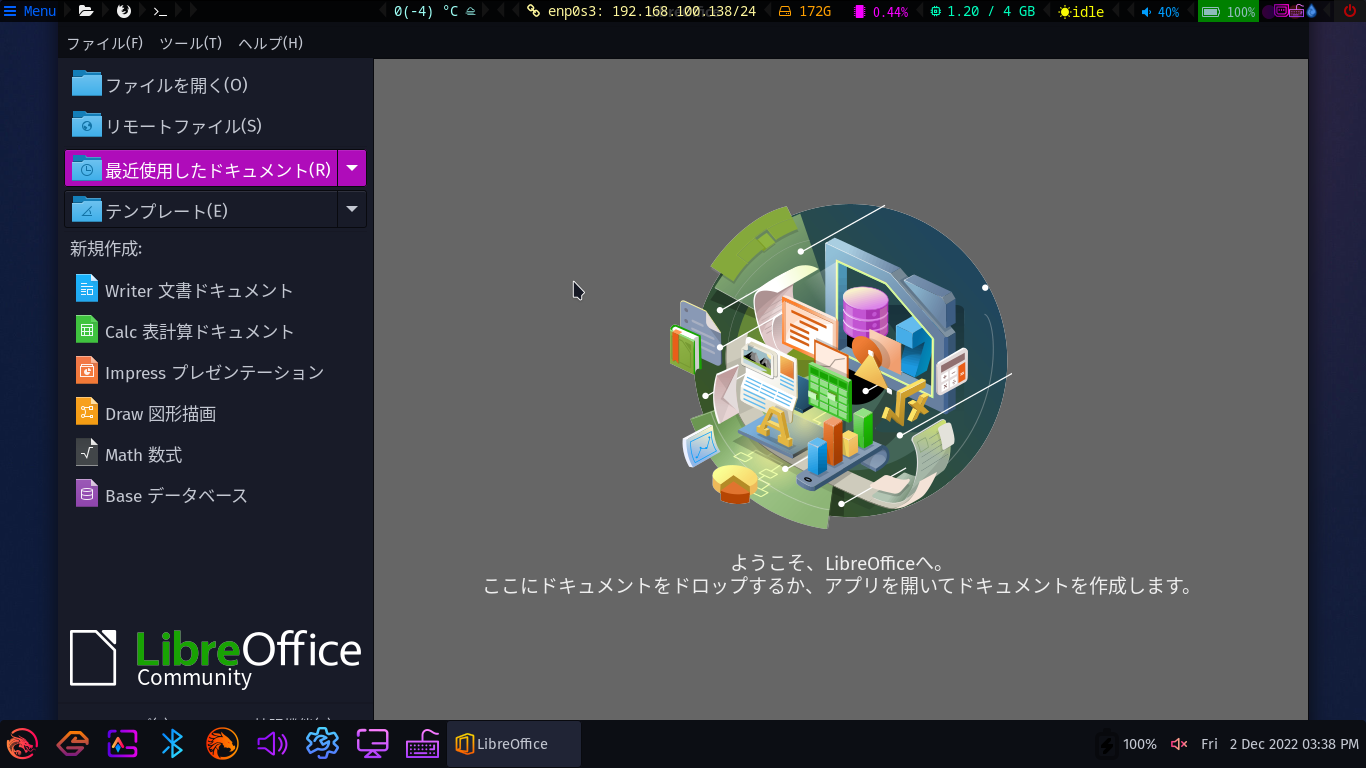Click the battery charging tray icon
This screenshot has width=1366, height=768.
[1106, 745]
